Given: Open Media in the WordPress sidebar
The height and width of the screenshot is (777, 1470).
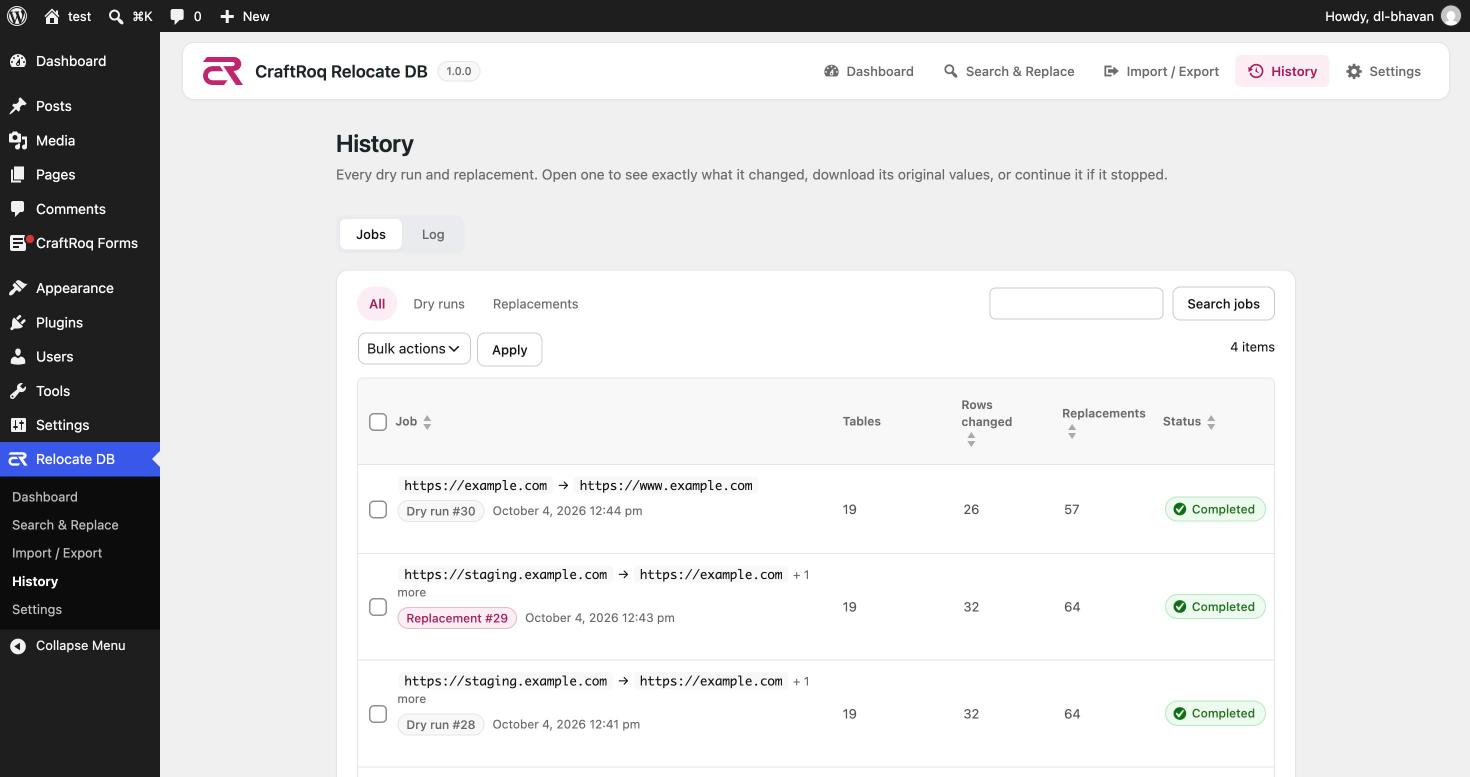Looking at the screenshot, I should click(80, 140).
